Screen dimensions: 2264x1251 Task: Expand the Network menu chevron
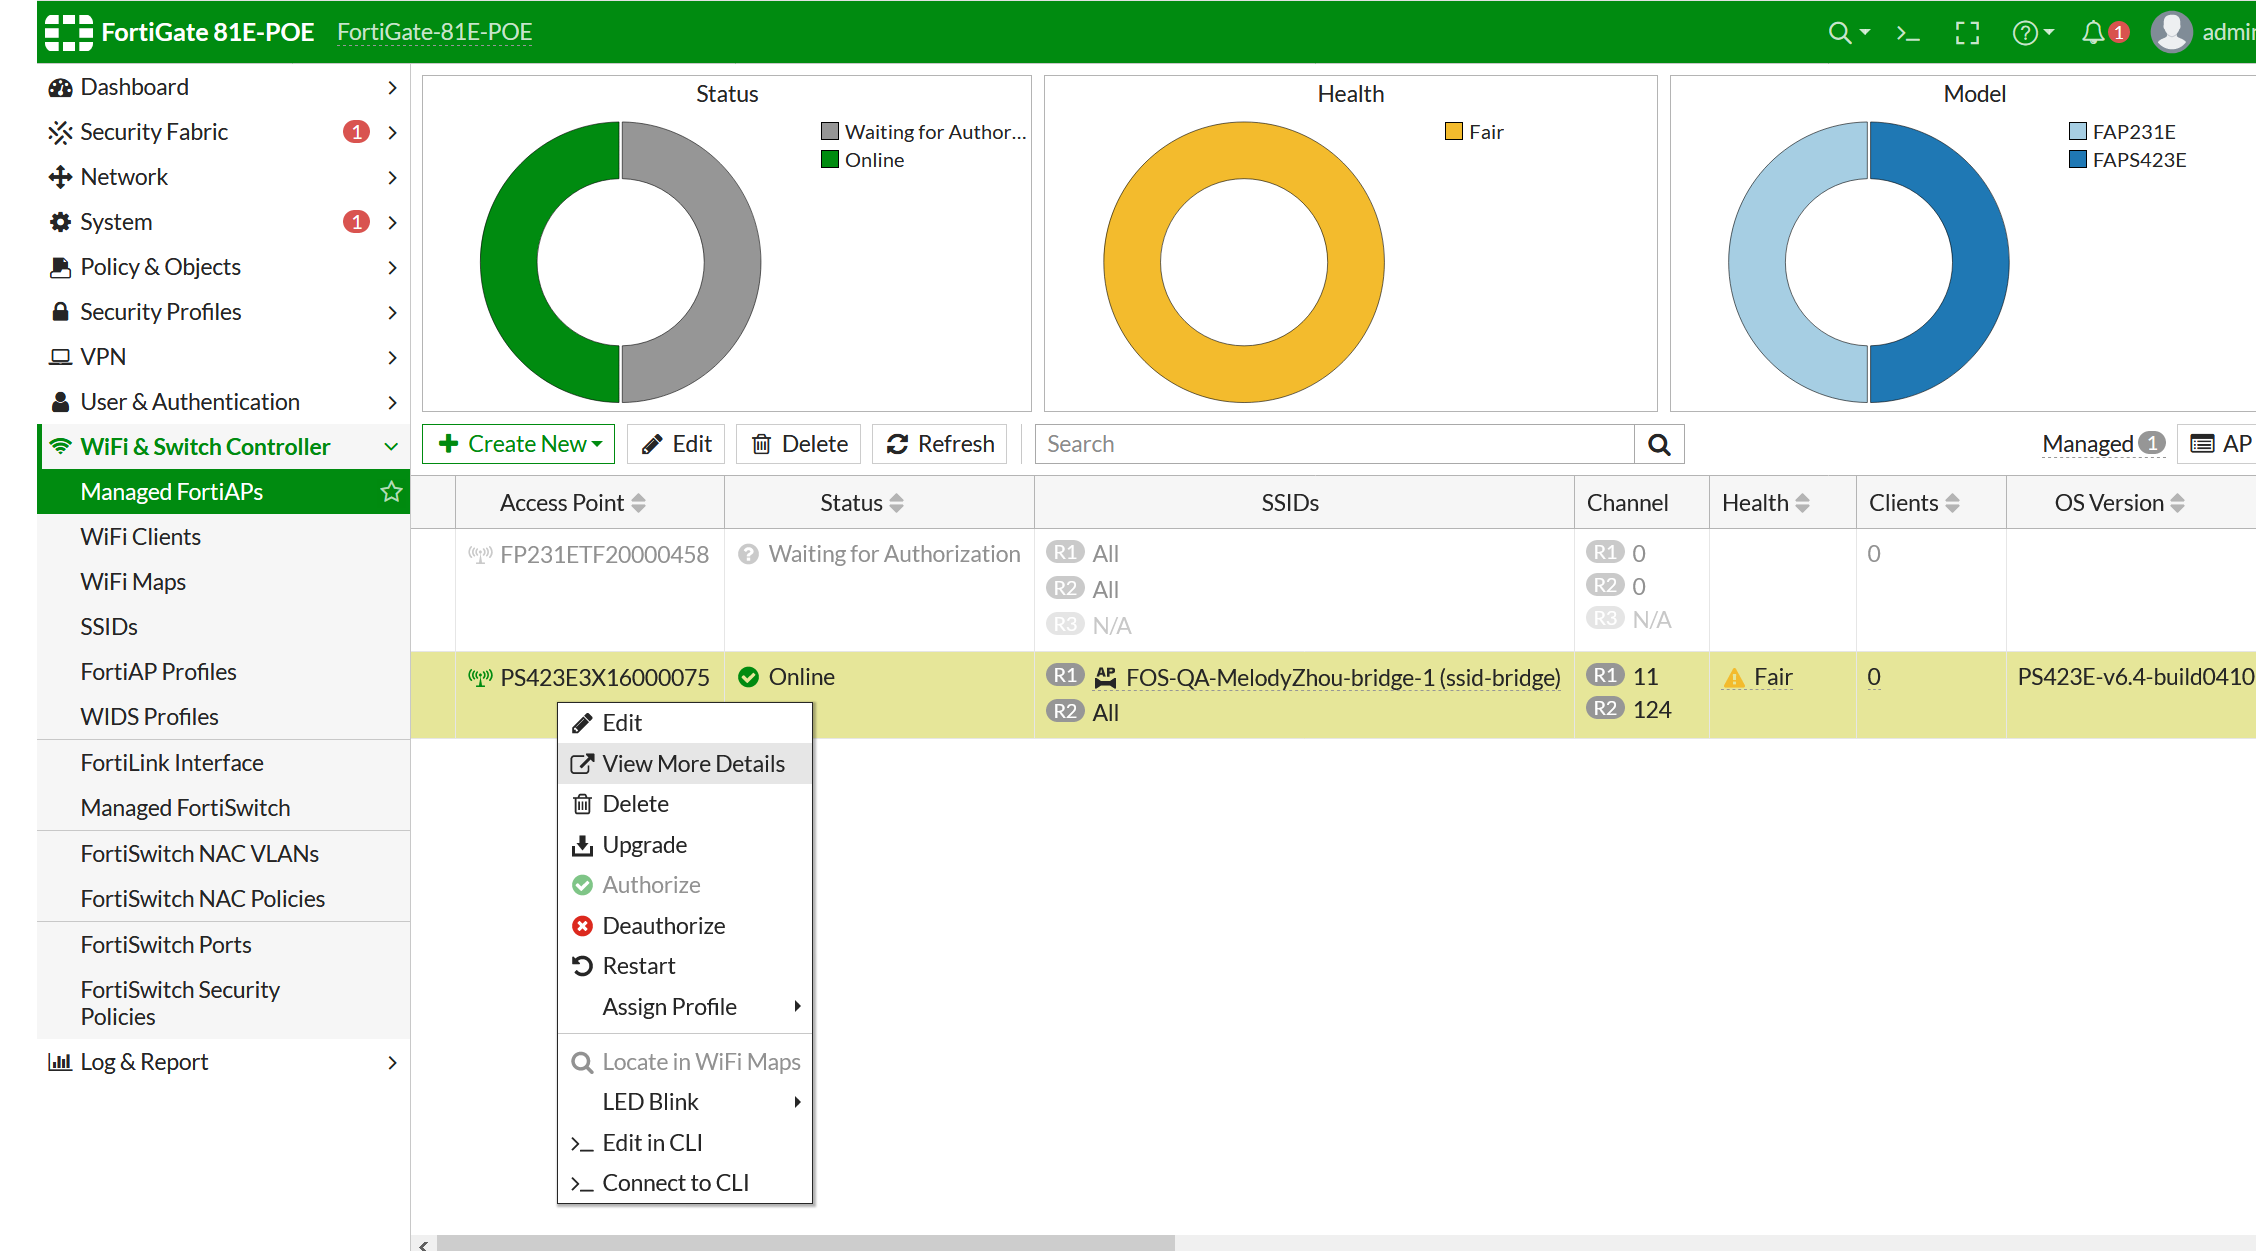[392, 177]
